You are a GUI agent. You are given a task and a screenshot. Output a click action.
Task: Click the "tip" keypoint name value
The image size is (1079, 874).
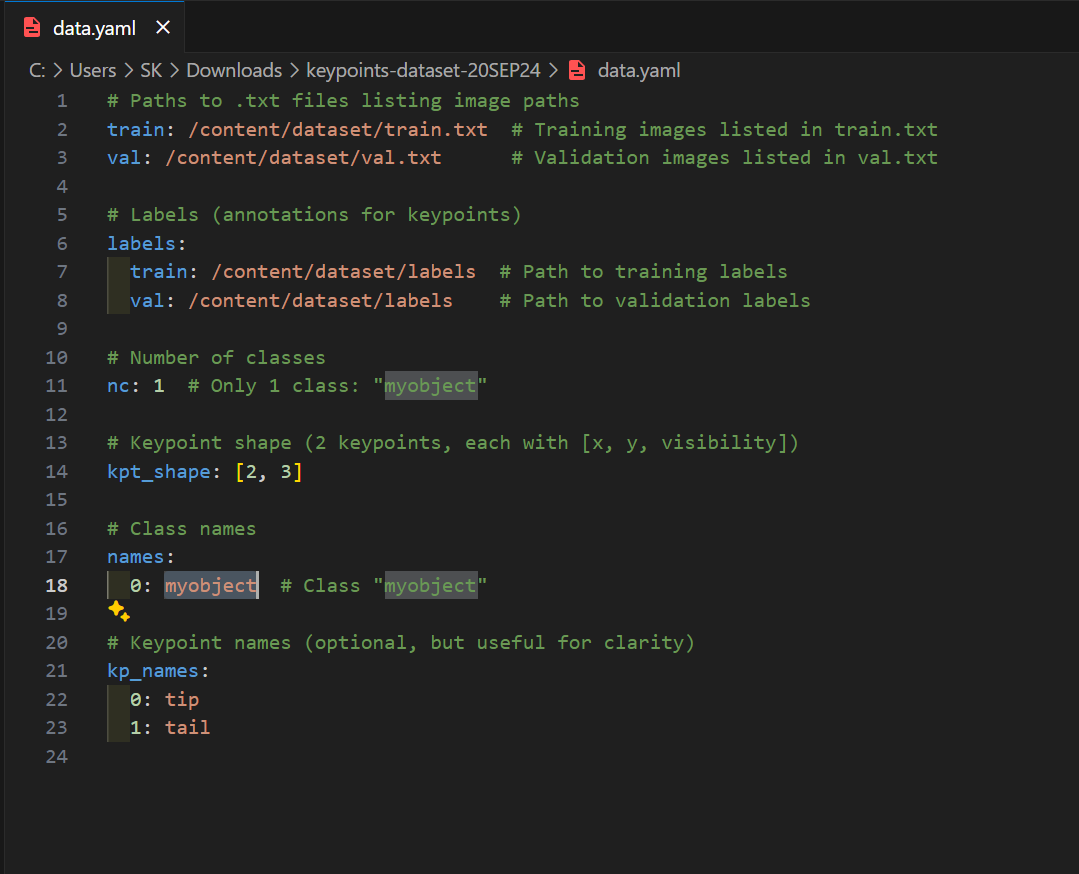coord(182,699)
